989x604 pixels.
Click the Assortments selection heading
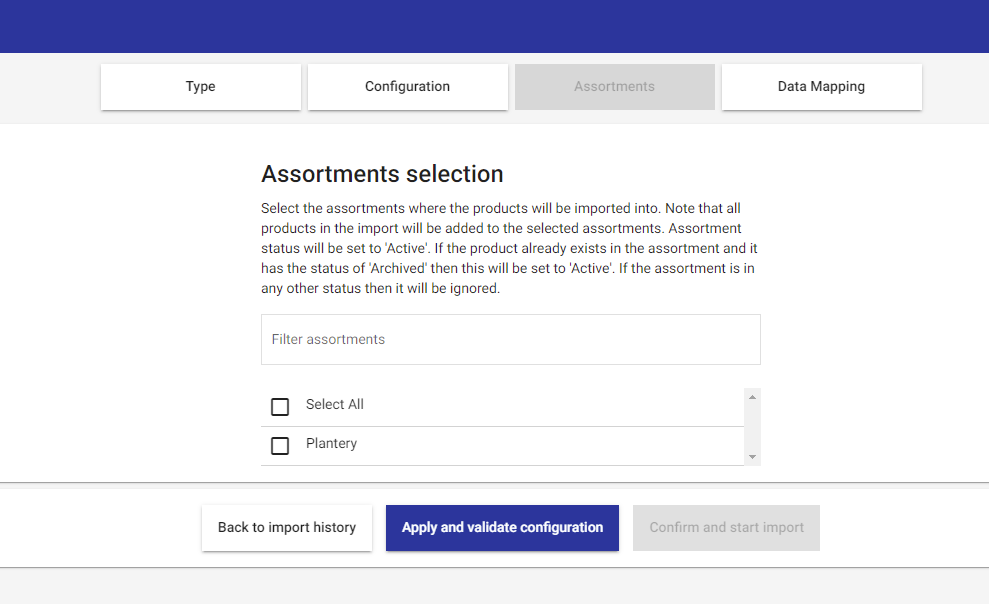point(382,174)
